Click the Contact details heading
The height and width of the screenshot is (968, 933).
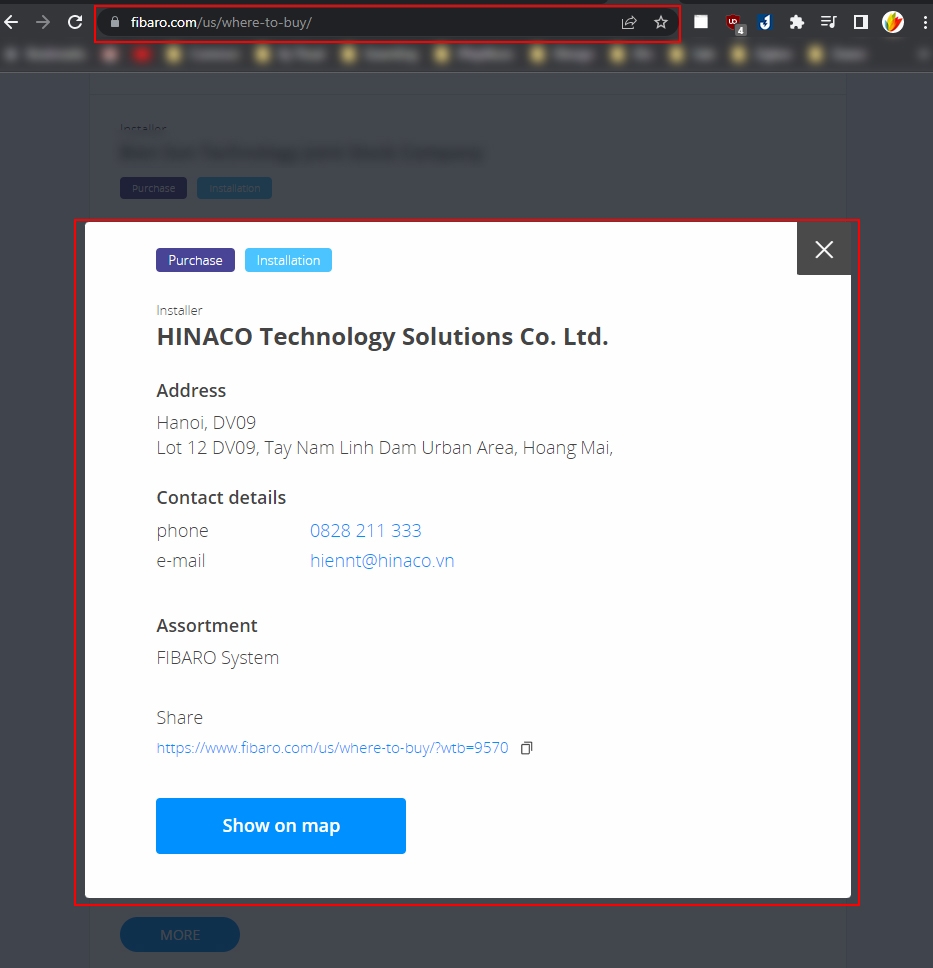coord(221,498)
